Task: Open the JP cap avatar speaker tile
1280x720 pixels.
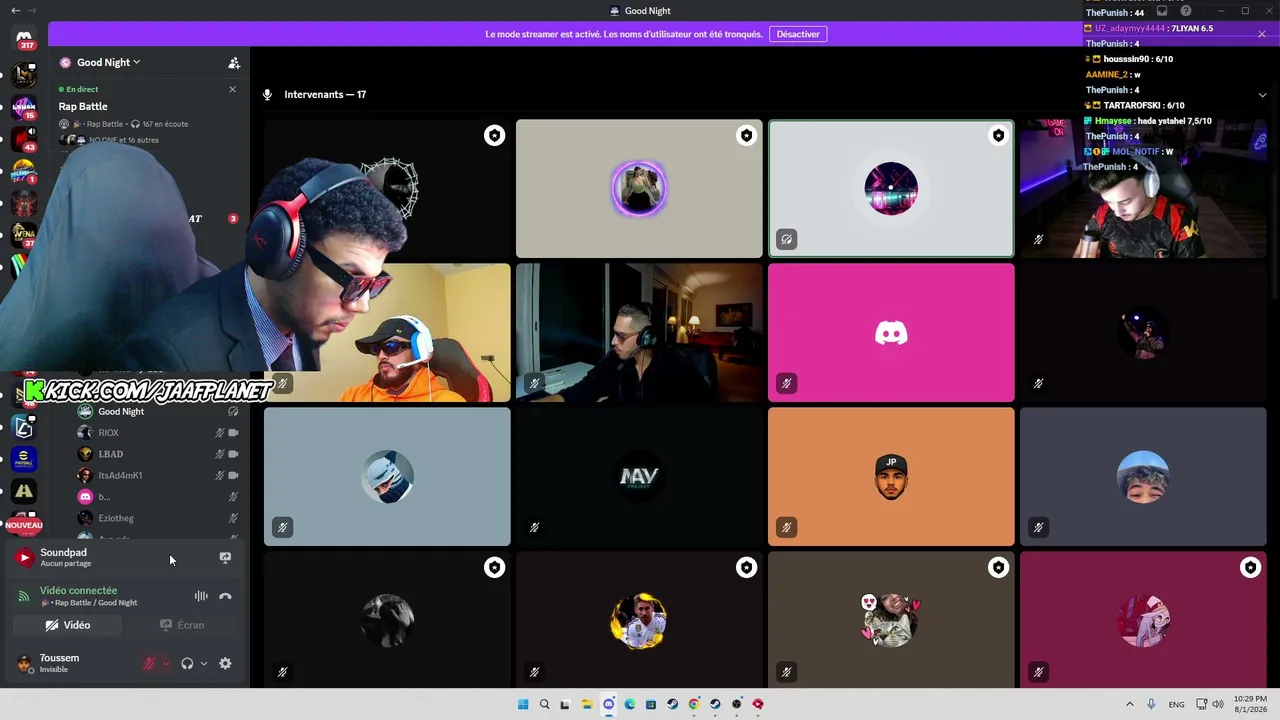Action: [891, 477]
